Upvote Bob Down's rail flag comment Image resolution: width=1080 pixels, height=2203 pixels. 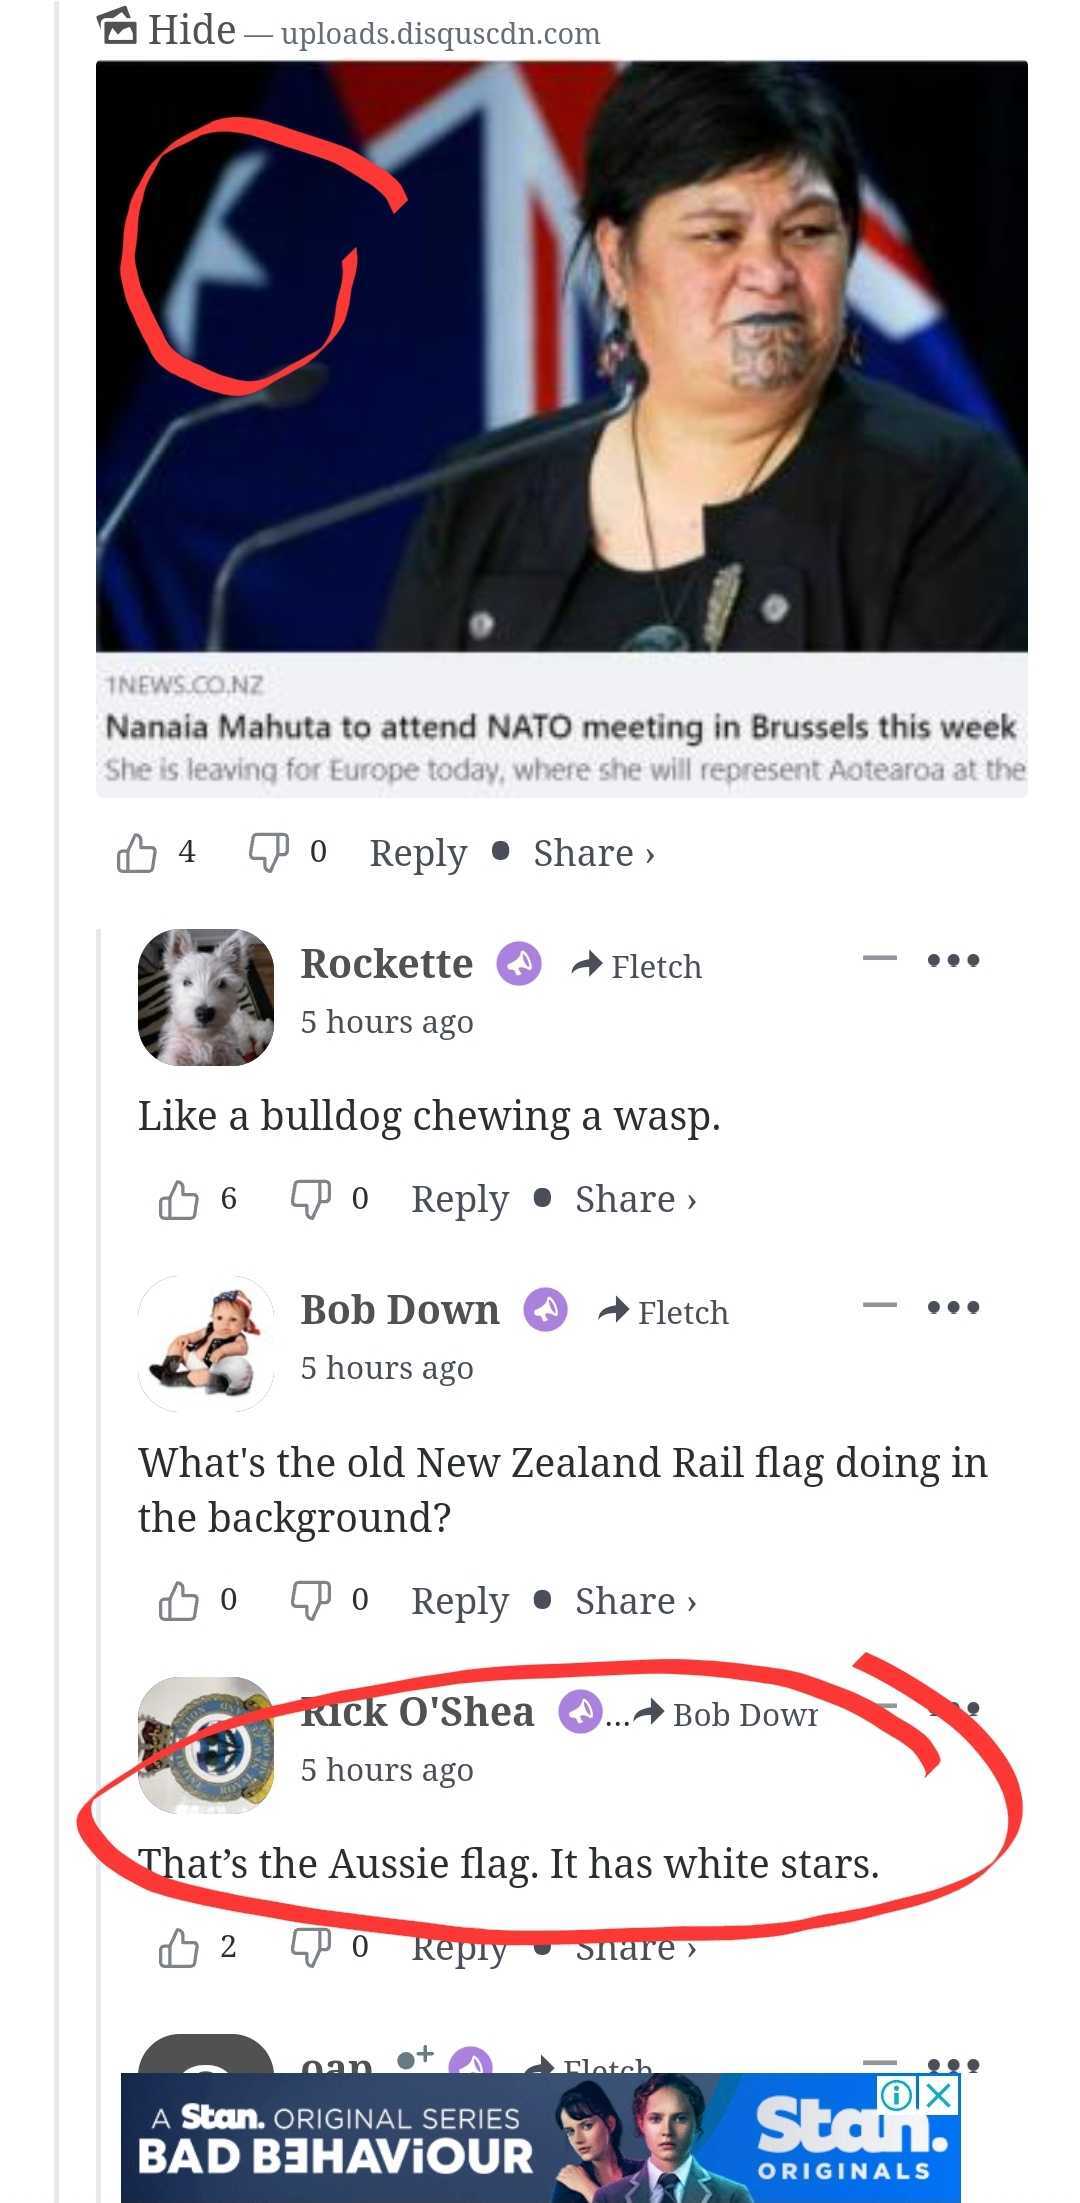(x=179, y=1601)
